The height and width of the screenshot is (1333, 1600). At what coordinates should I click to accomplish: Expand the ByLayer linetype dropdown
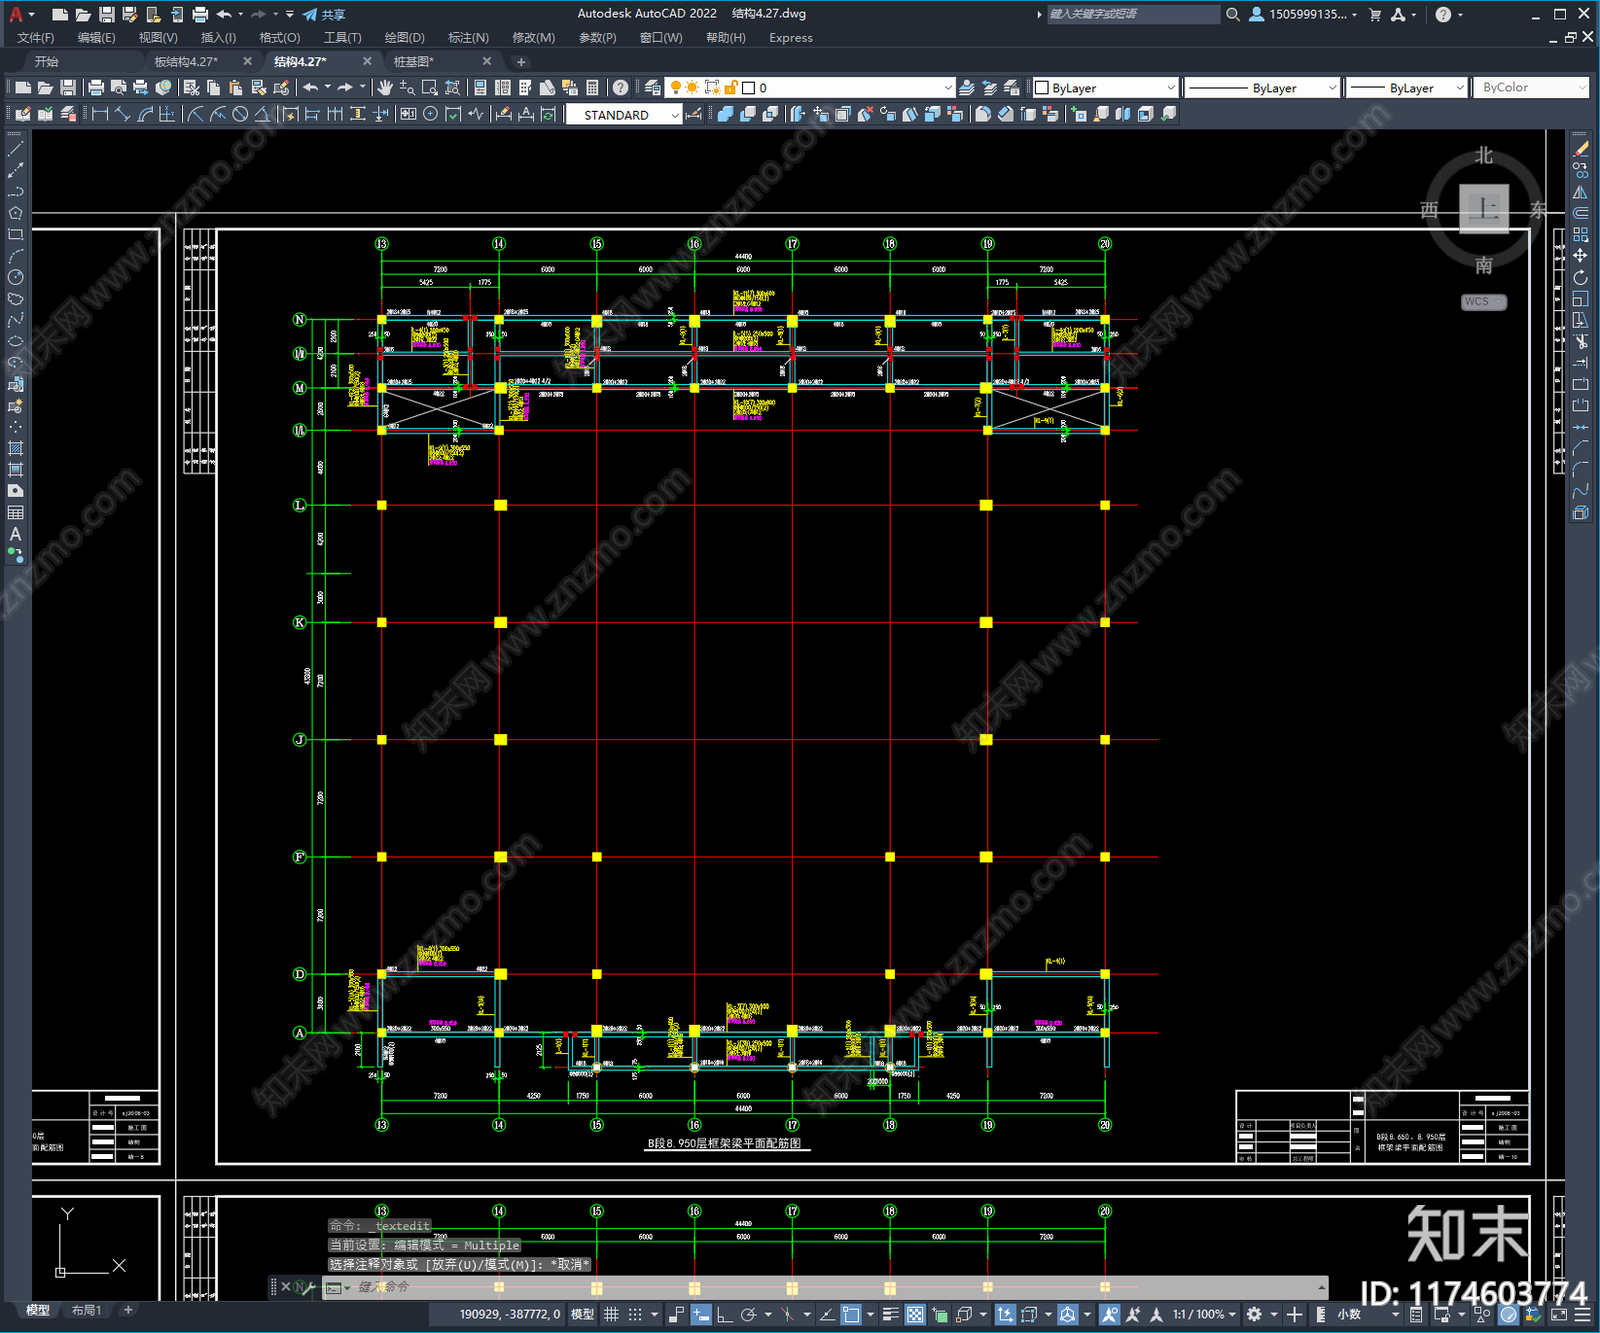(1261, 88)
